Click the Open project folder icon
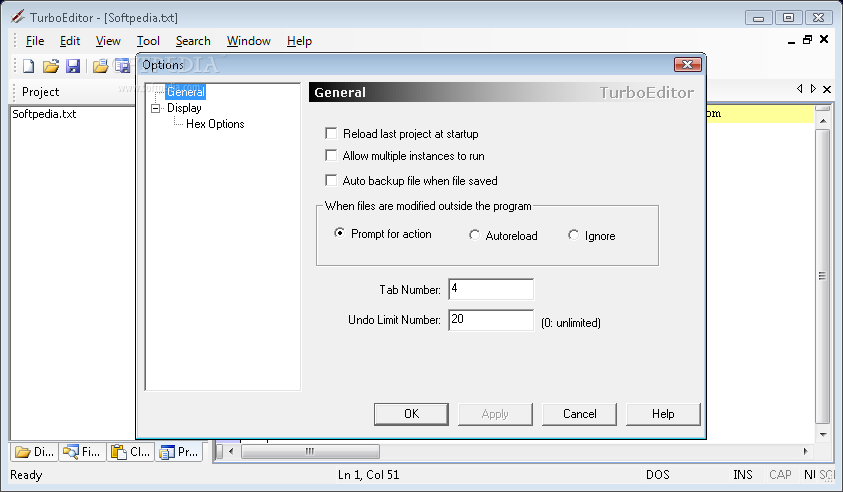 point(100,66)
